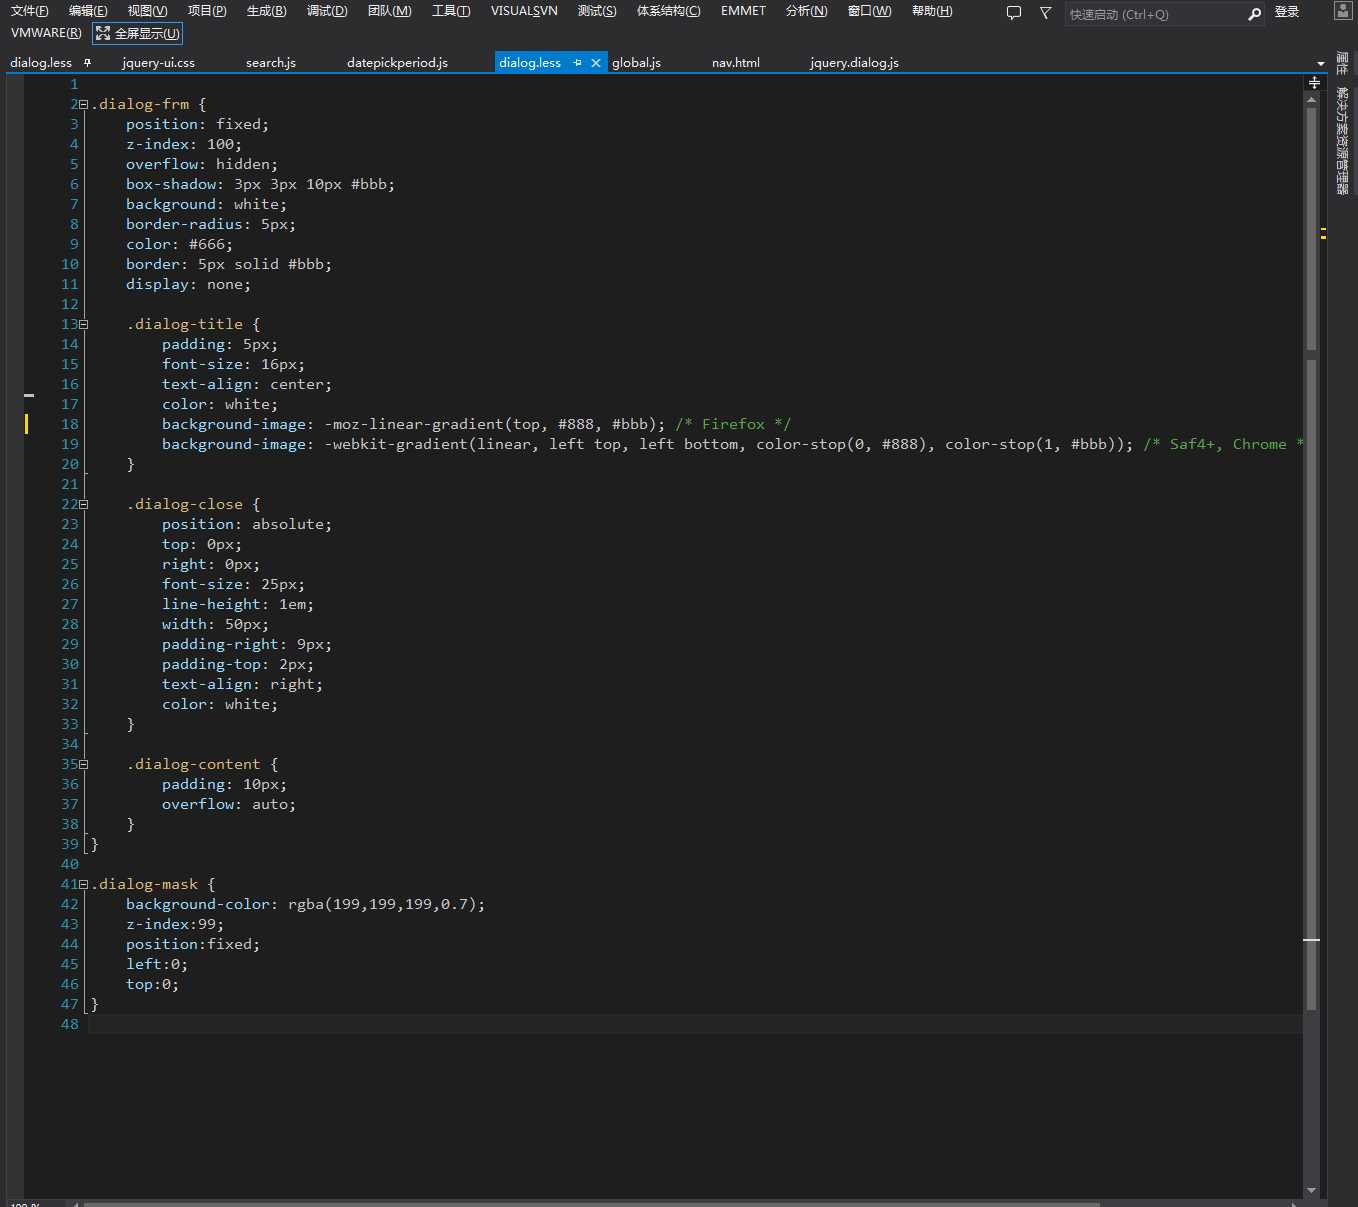1358x1207 pixels.
Task: Switch to the global.js tab
Action: coord(636,62)
